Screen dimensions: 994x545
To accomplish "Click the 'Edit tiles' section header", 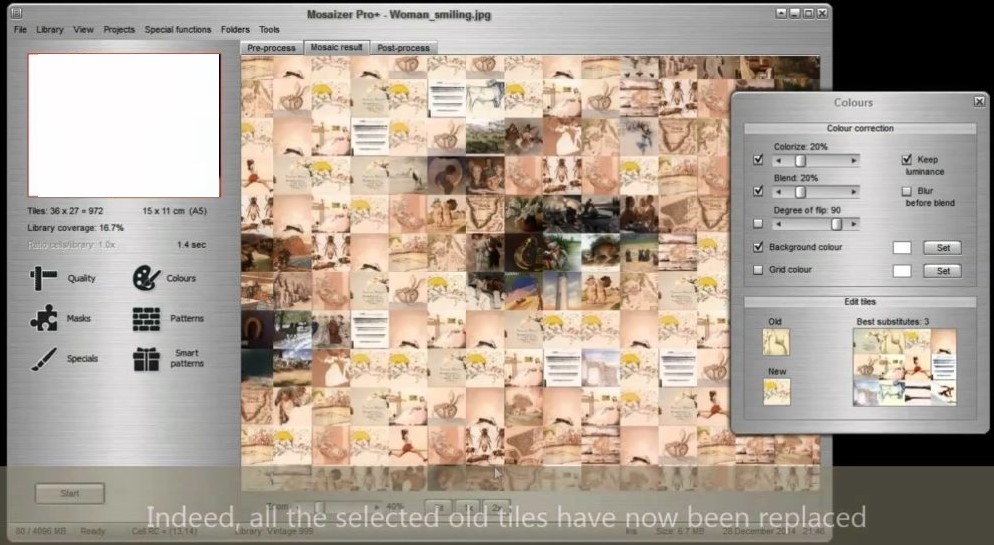I will [860, 302].
